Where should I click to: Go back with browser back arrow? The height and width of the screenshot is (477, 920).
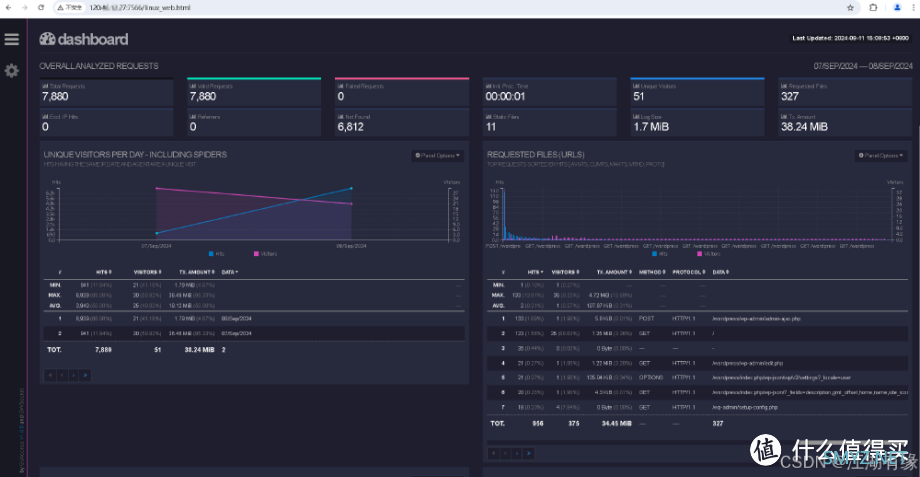(8, 8)
